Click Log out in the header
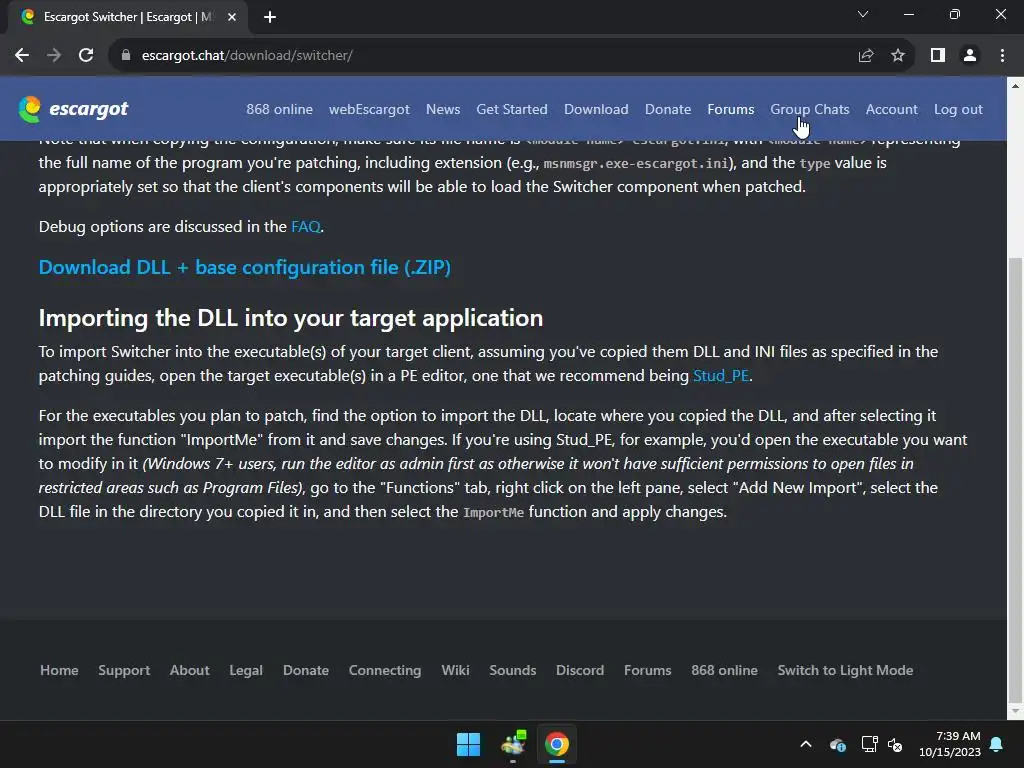 tap(958, 109)
